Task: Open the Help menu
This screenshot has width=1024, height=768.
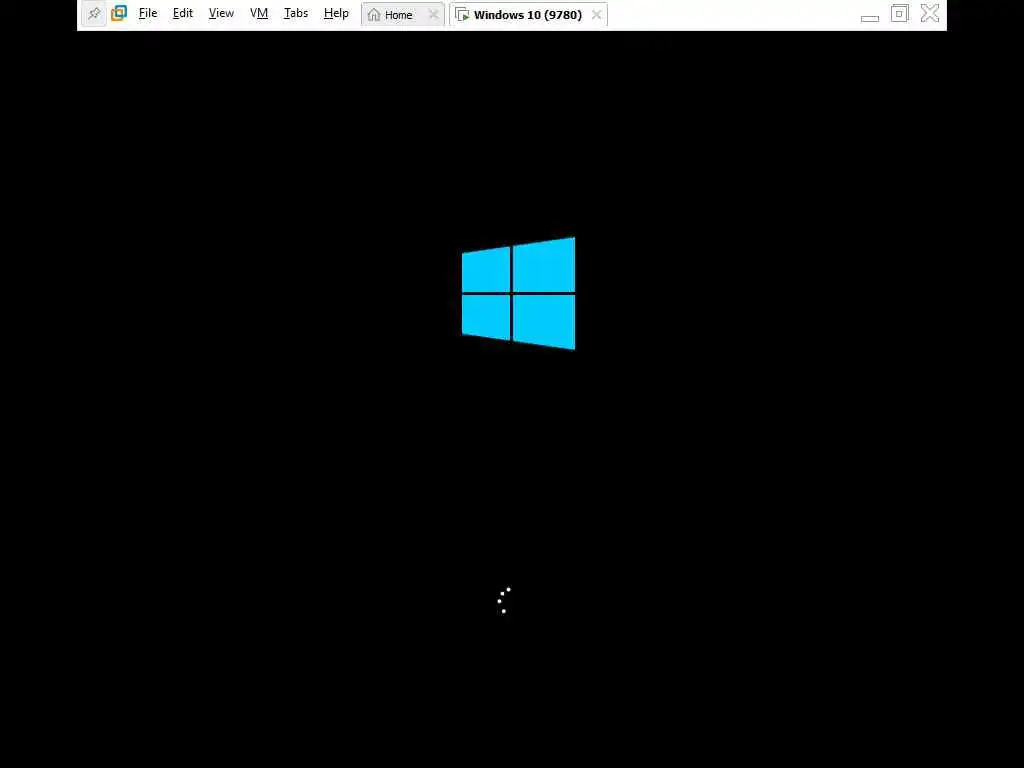Action: coord(336,13)
